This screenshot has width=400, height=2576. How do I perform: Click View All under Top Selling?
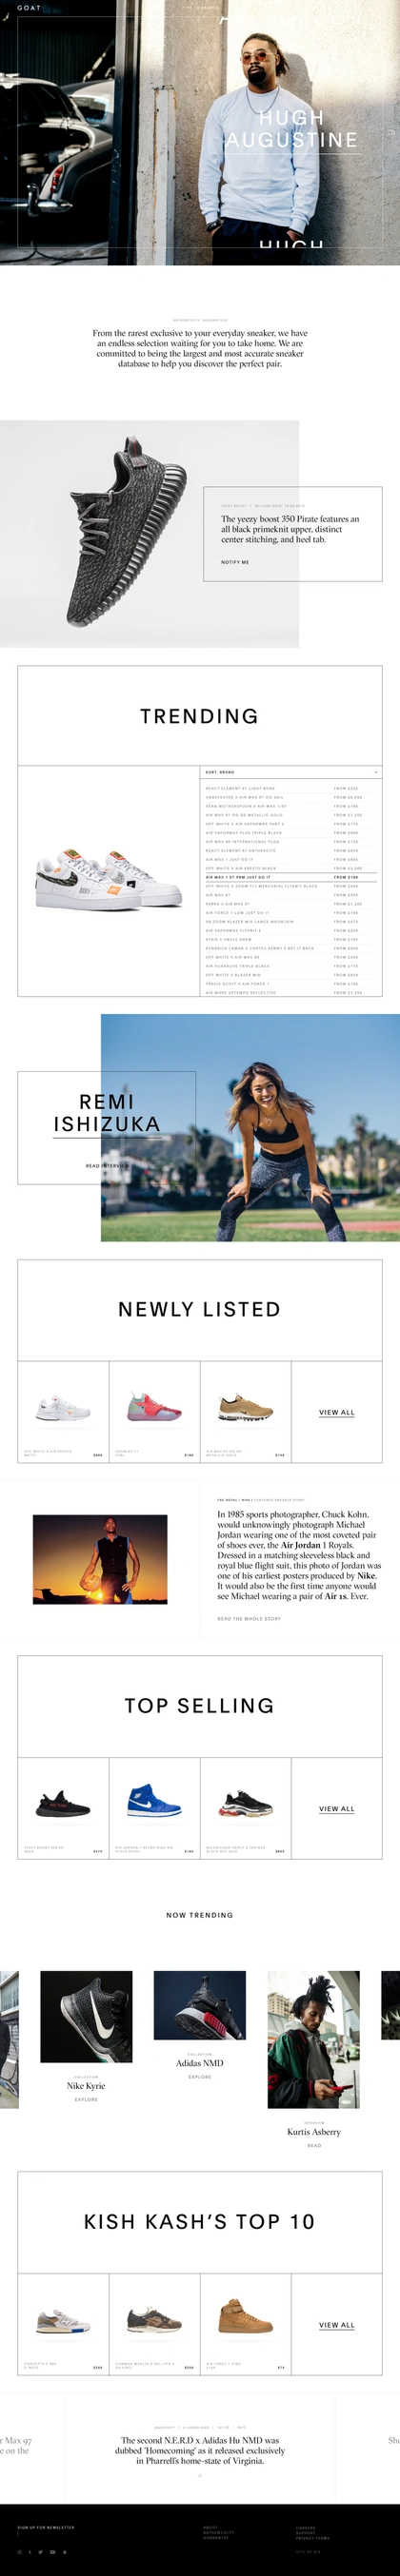(337, 1808)
